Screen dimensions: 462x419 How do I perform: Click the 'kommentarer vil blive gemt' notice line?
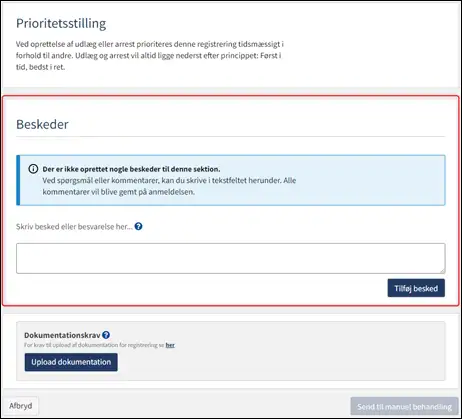118,192
